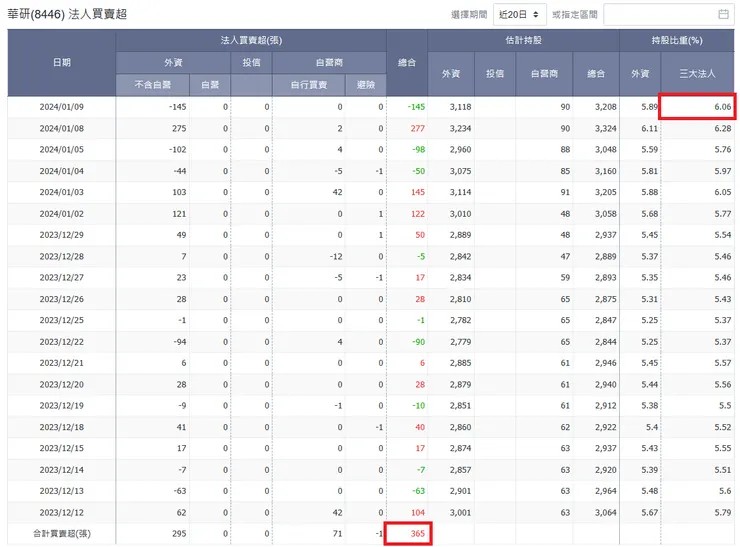Screen dimensions: 740x547
Task: Select the 2023/12/12 date cell
Action: (62, 513)
